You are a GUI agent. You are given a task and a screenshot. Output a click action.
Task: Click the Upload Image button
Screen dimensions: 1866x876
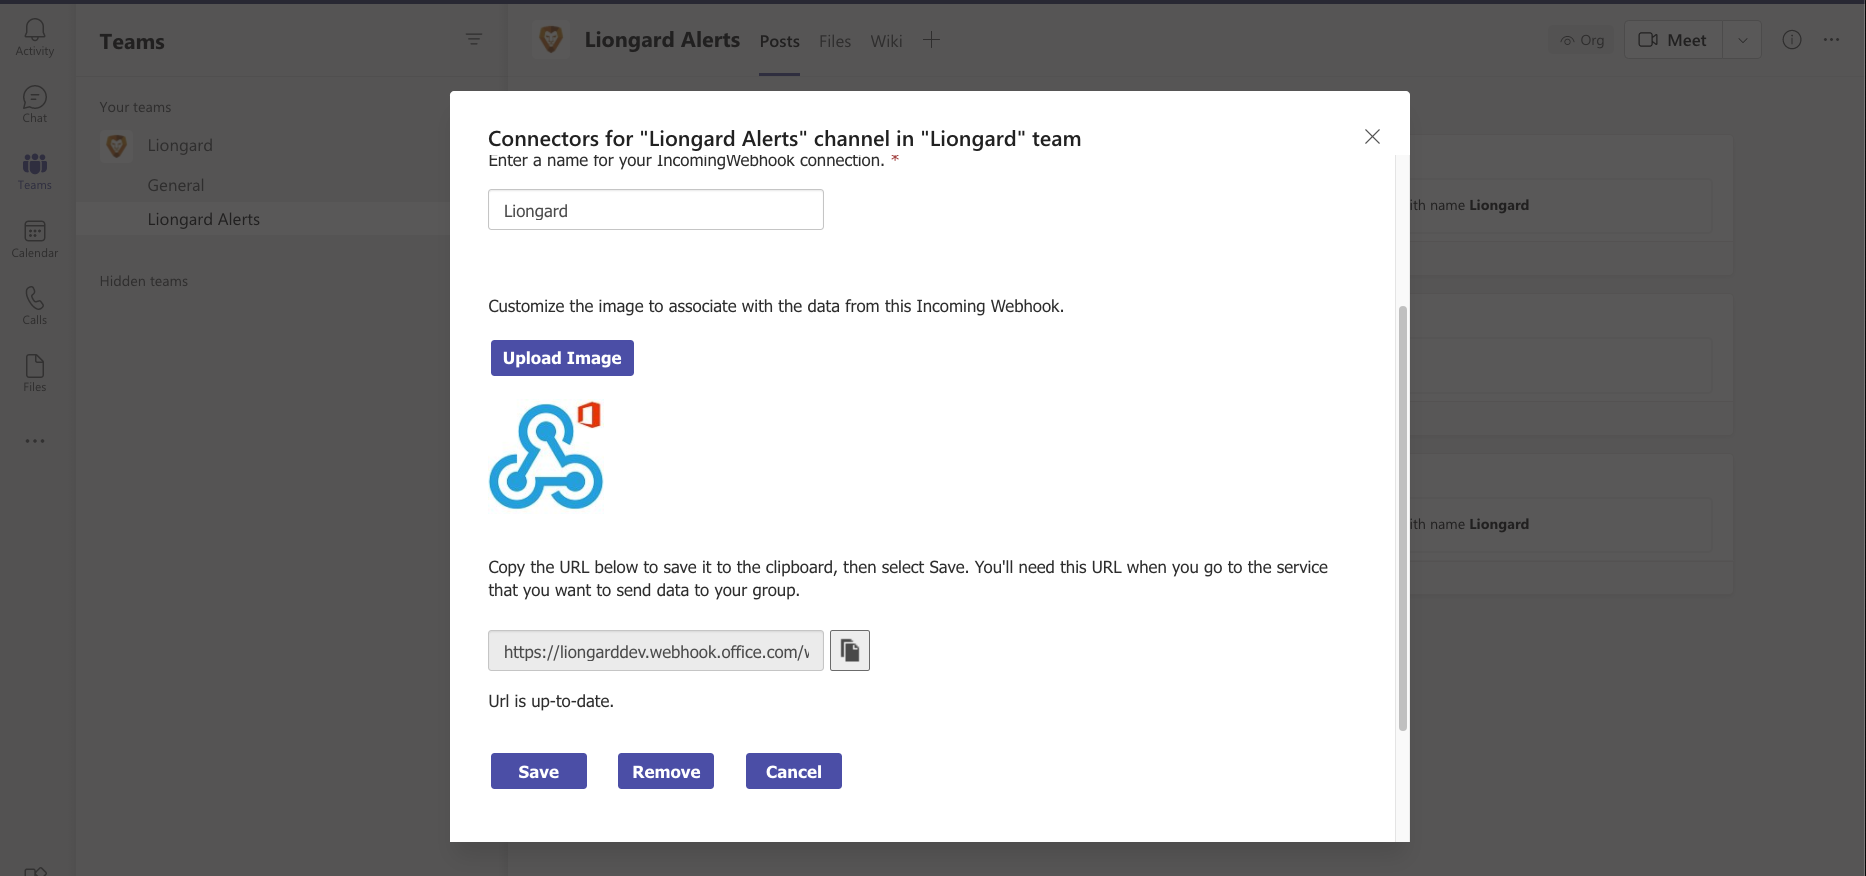coord(562,358)
